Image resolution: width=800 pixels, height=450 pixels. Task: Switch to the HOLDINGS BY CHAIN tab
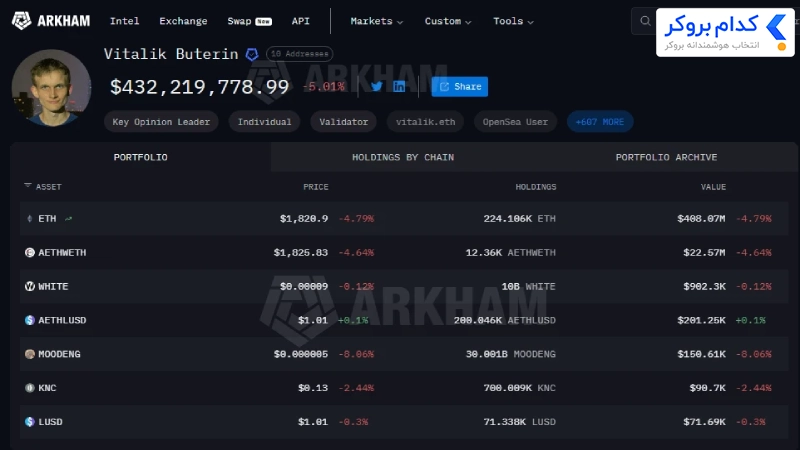[x=403, y=157]
